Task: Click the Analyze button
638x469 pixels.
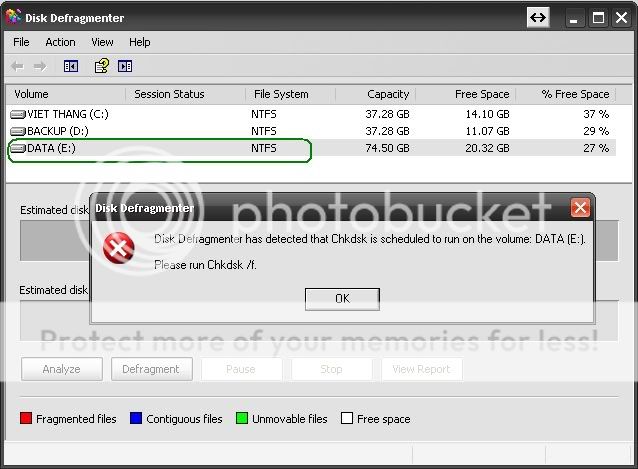Action: [x=61, y=369]
